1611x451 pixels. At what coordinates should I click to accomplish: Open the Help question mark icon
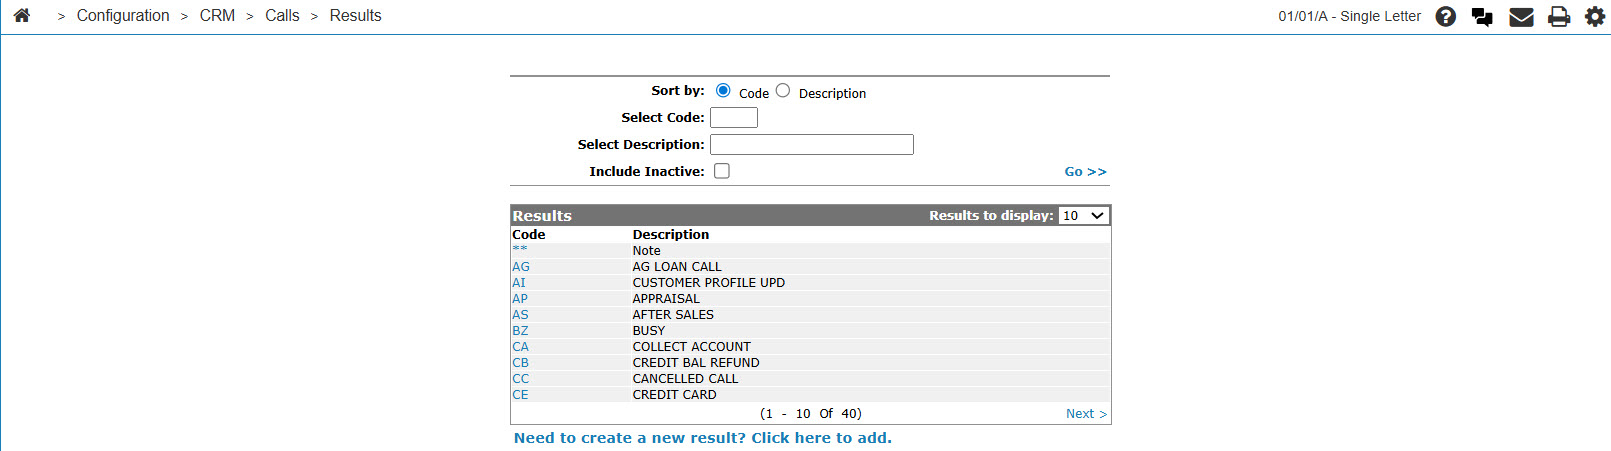pos(1446,16)
